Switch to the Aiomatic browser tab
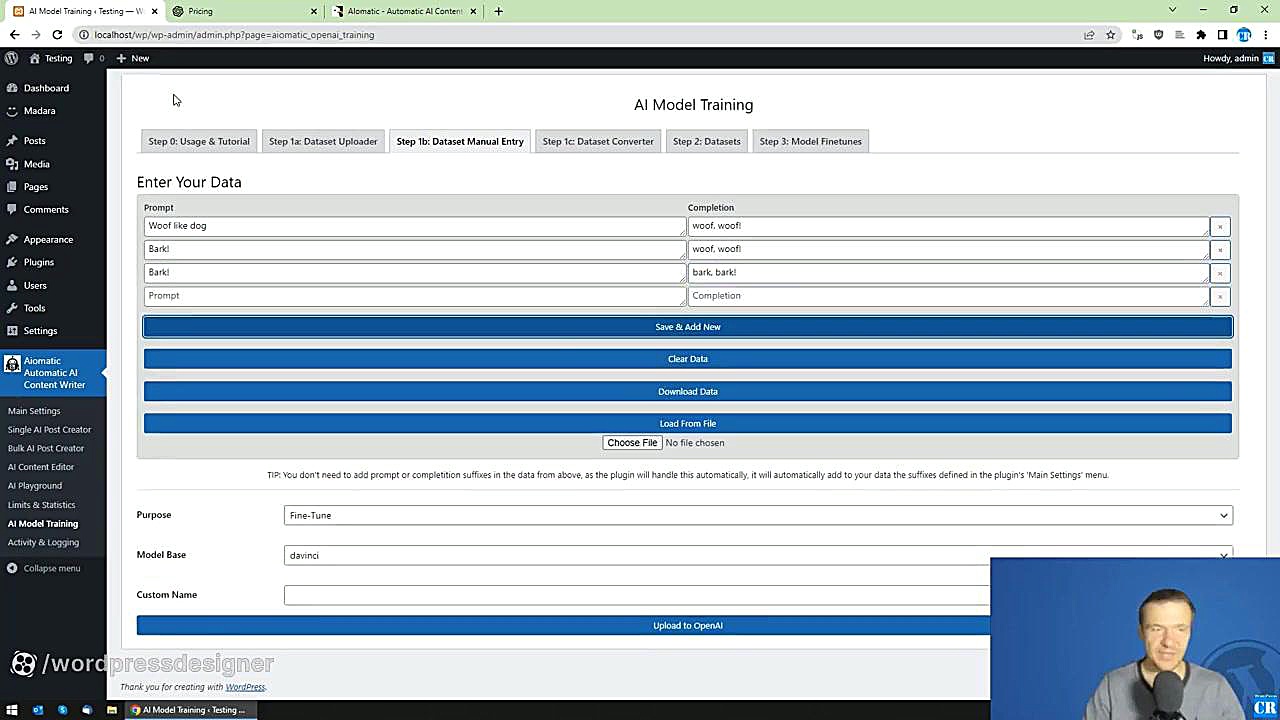The height and width of the screenshot is (720, 1280). pos(404,11)
